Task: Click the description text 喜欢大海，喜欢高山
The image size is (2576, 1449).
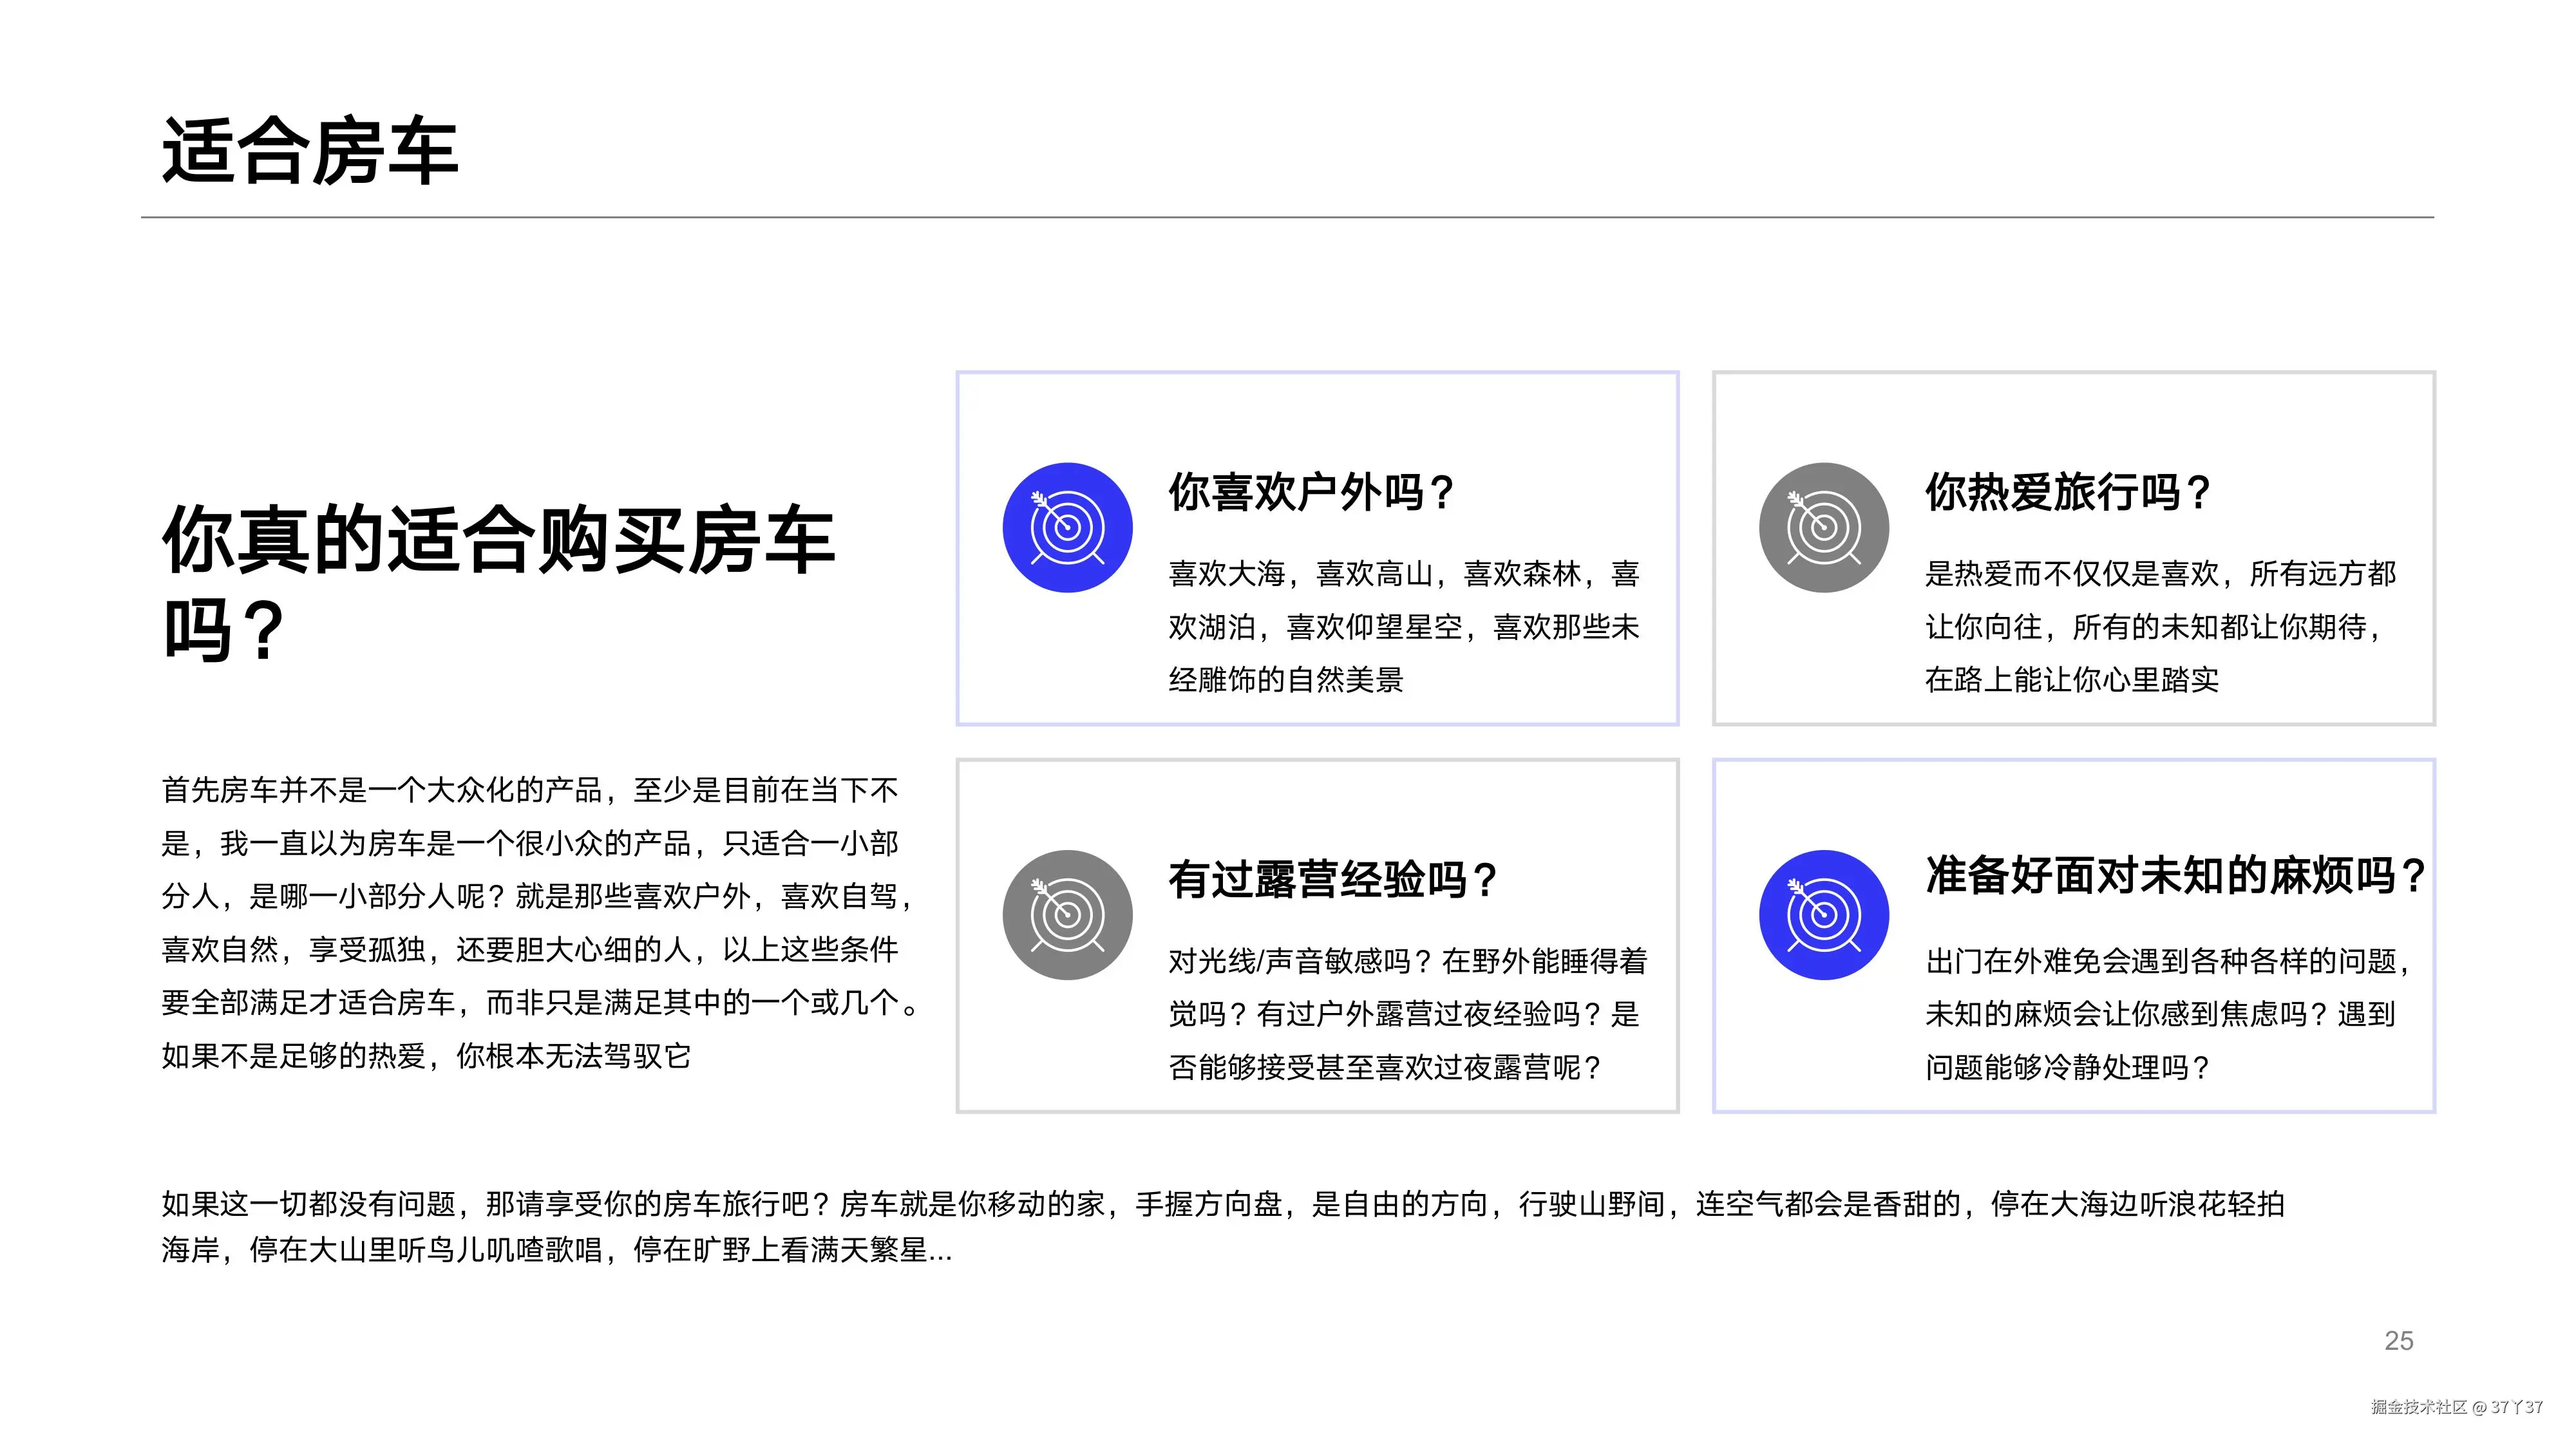Action: pos(1403,626)
